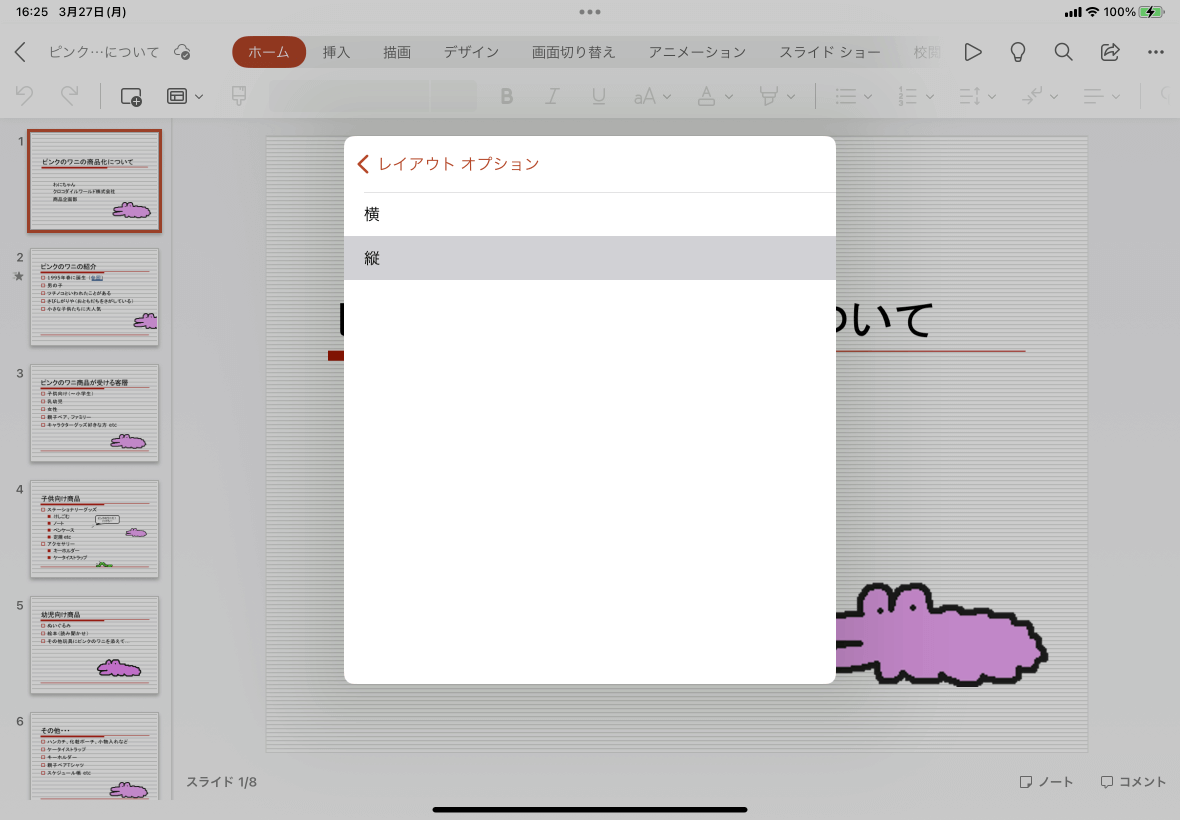Screen dimensions: 1180x820
Task: Tap the スライド 1/8 counter
Action: (221, 782)
